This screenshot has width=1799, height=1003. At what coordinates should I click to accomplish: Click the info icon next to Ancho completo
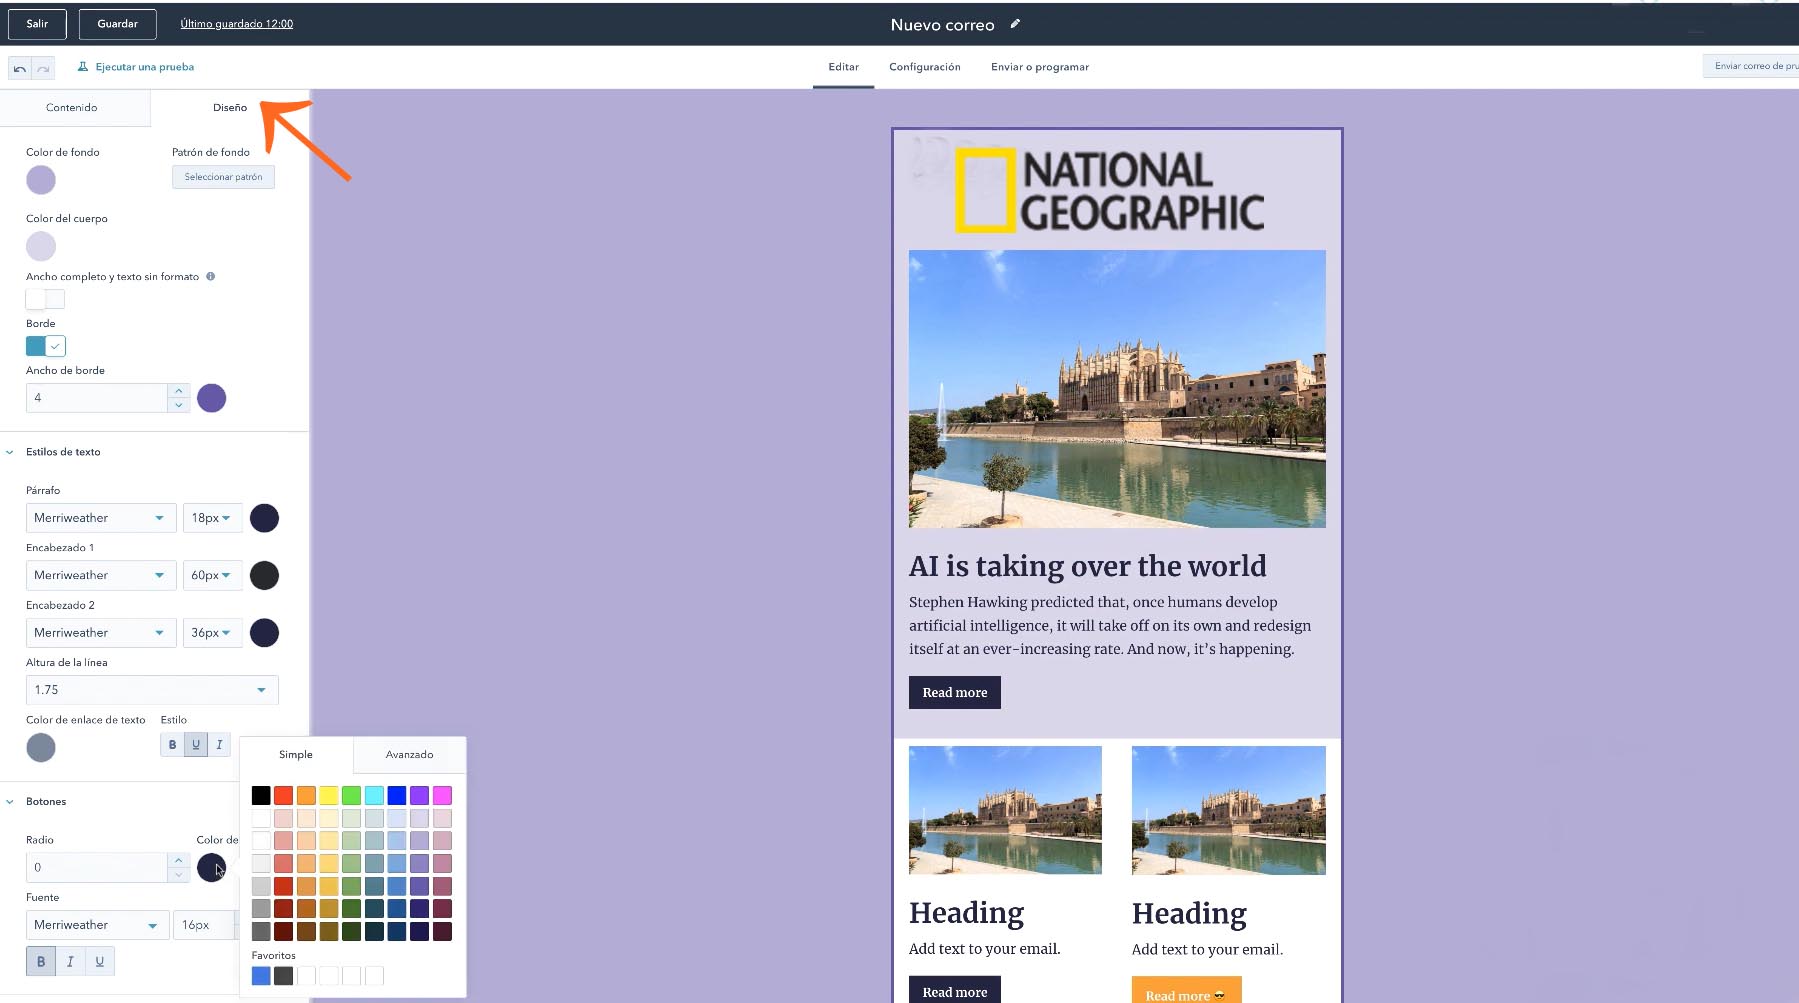[210, 277]
